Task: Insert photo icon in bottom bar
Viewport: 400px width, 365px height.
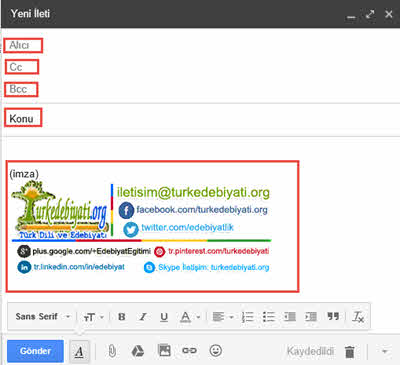Action: [x=164, y=350]
